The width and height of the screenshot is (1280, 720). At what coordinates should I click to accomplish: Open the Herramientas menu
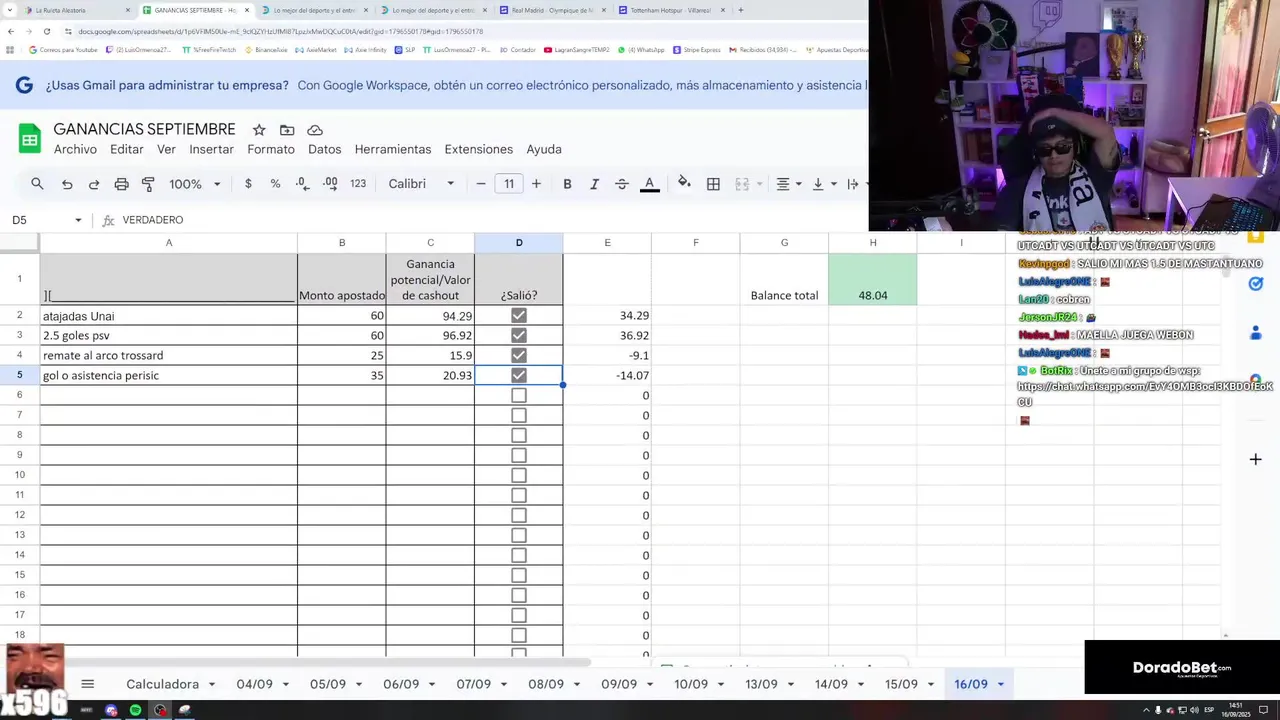tap(393, 149)
